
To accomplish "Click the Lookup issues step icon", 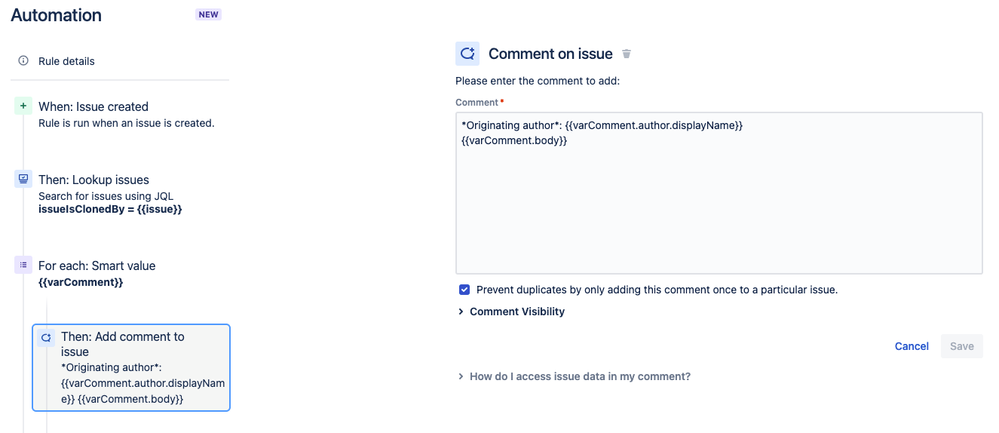I will click(23, 179).
